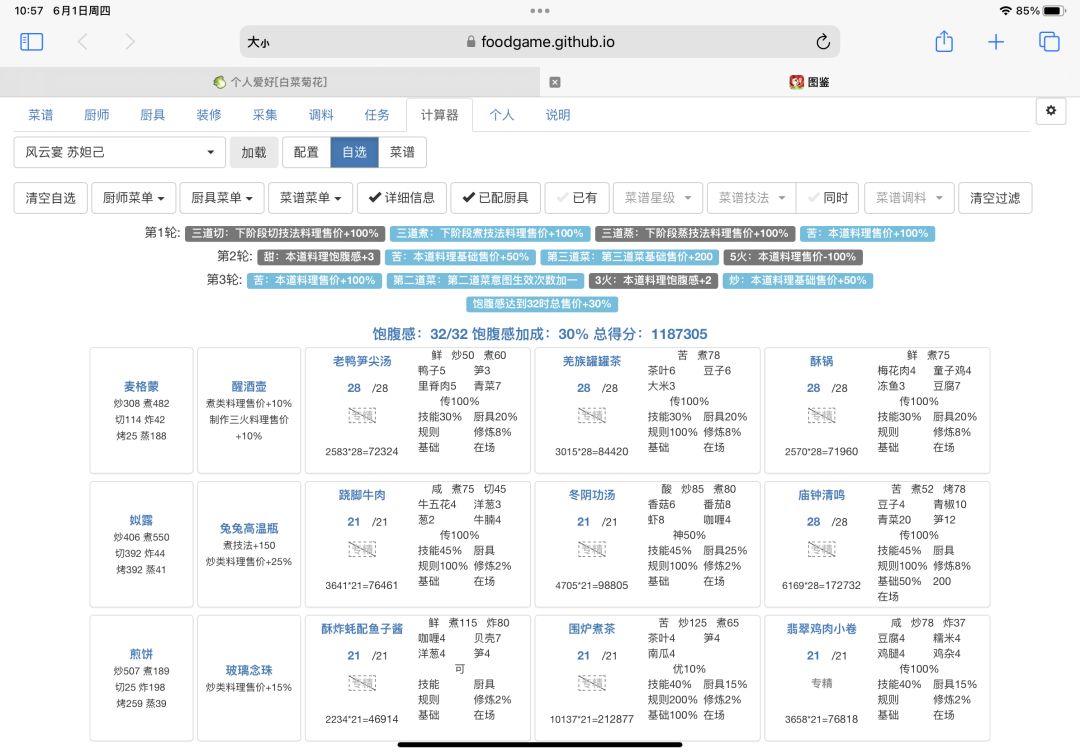Go back with the left arrow icon
This screenshot has width=1080, height=754.
point(83,42)
